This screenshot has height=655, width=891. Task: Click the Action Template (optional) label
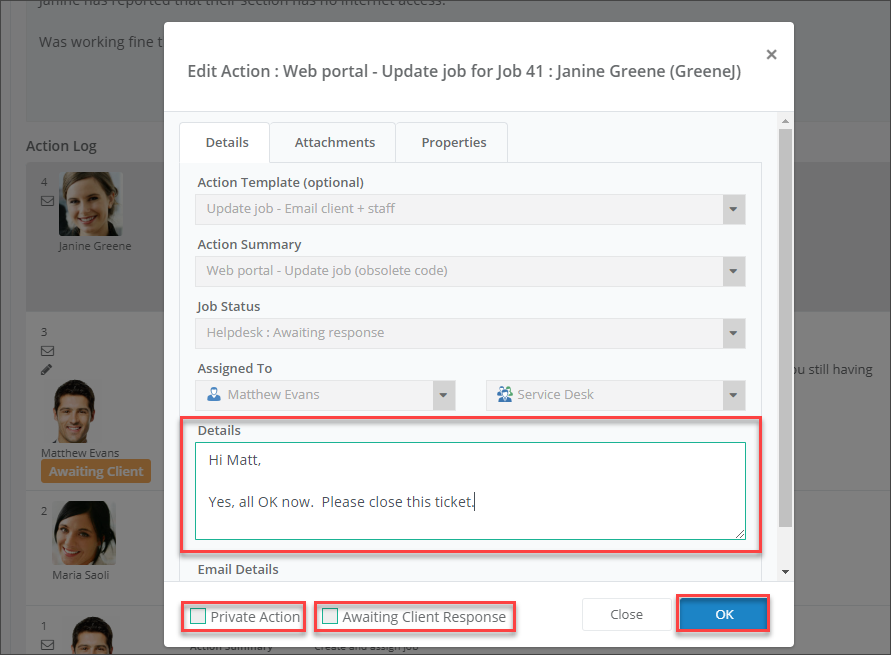coord(281,183)
